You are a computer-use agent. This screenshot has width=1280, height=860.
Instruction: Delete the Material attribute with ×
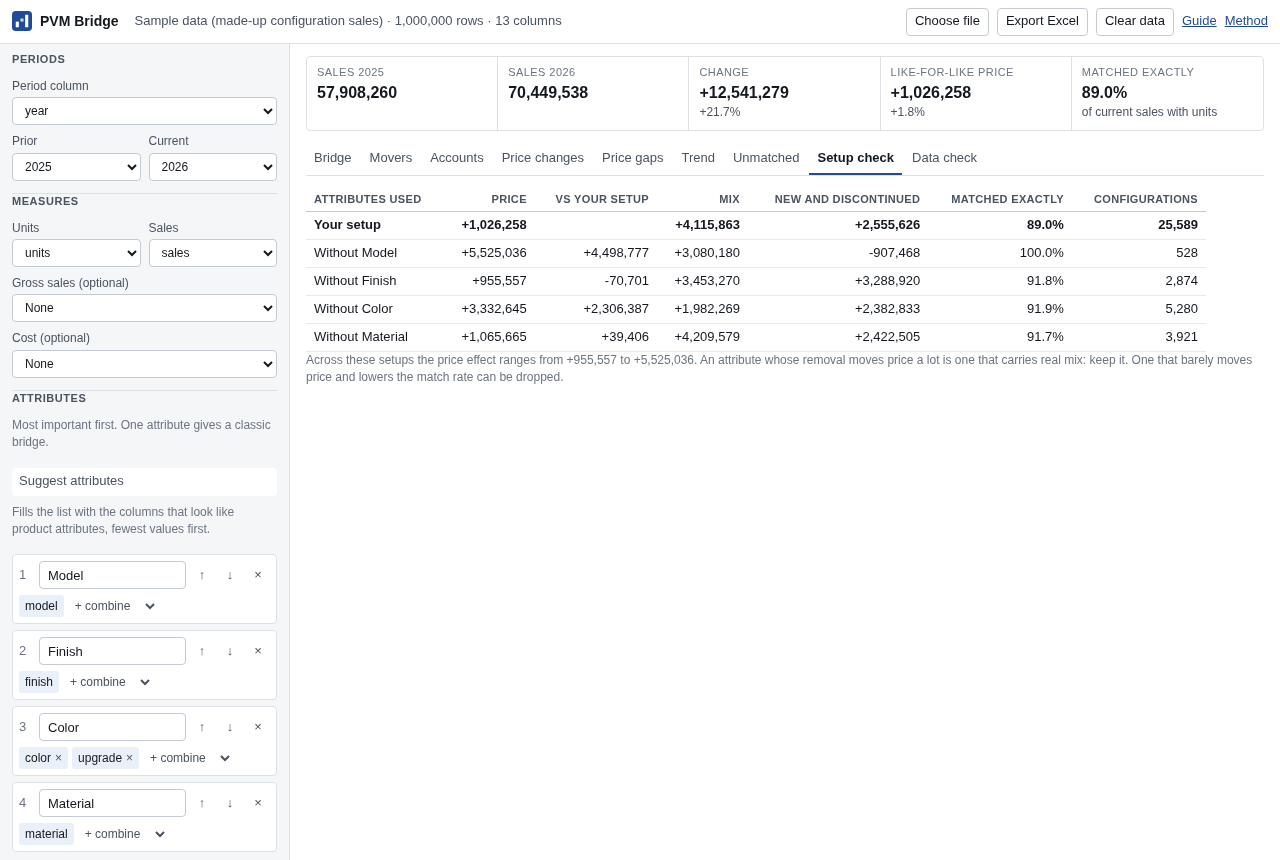[x=258, y=803]
